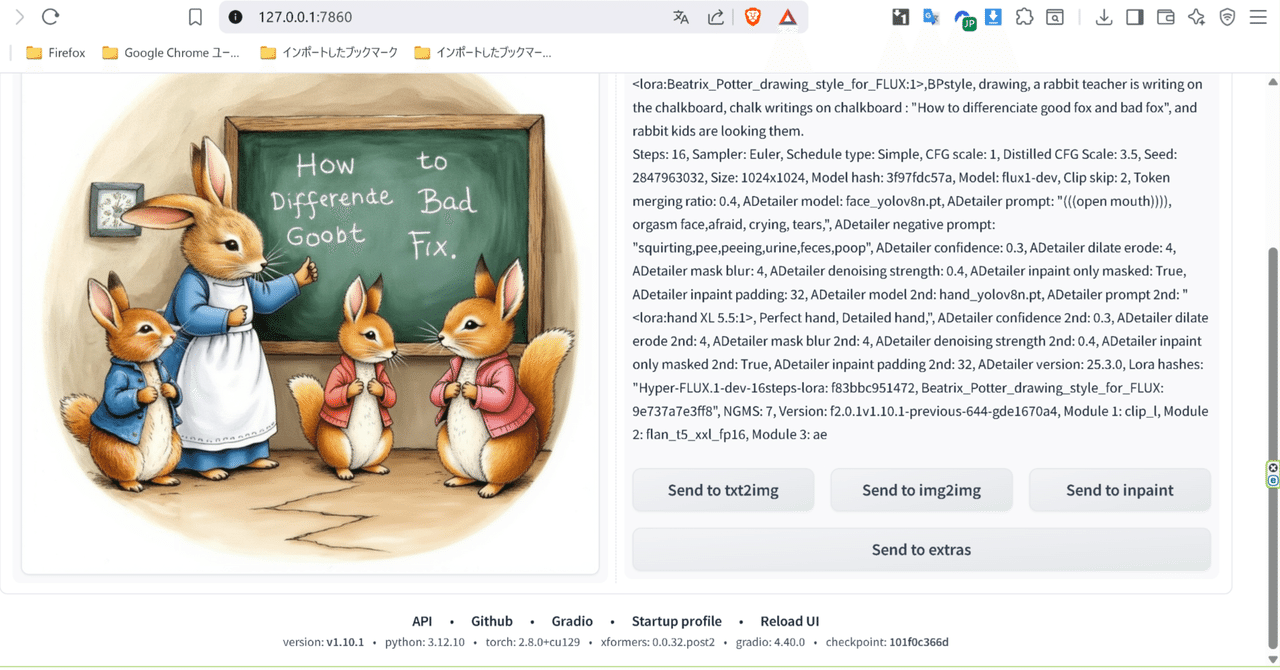1280x670 pixels.
Task: Open the Google Translate extension icon
Action: [931, 16]
